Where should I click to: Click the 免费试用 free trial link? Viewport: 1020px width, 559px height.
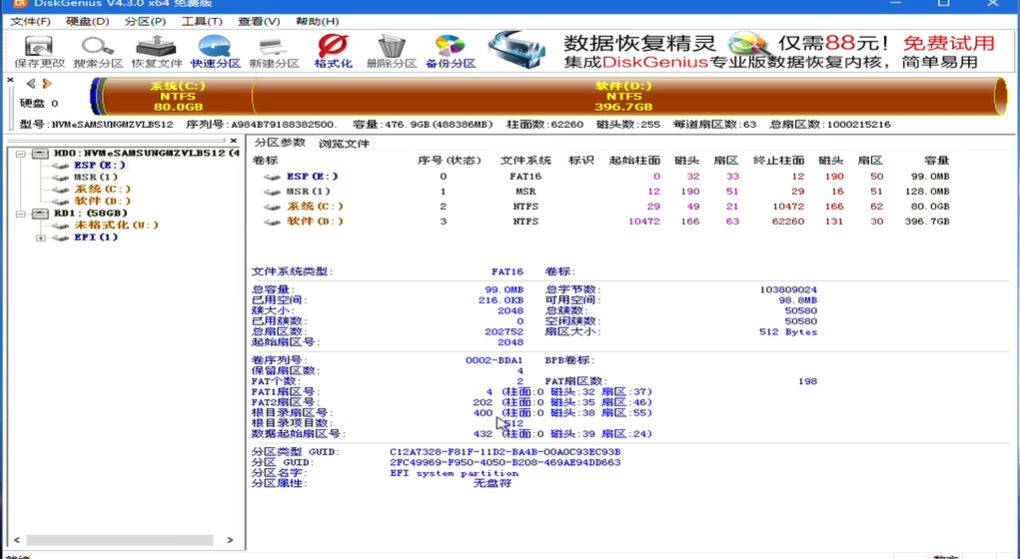click(948, 44)
